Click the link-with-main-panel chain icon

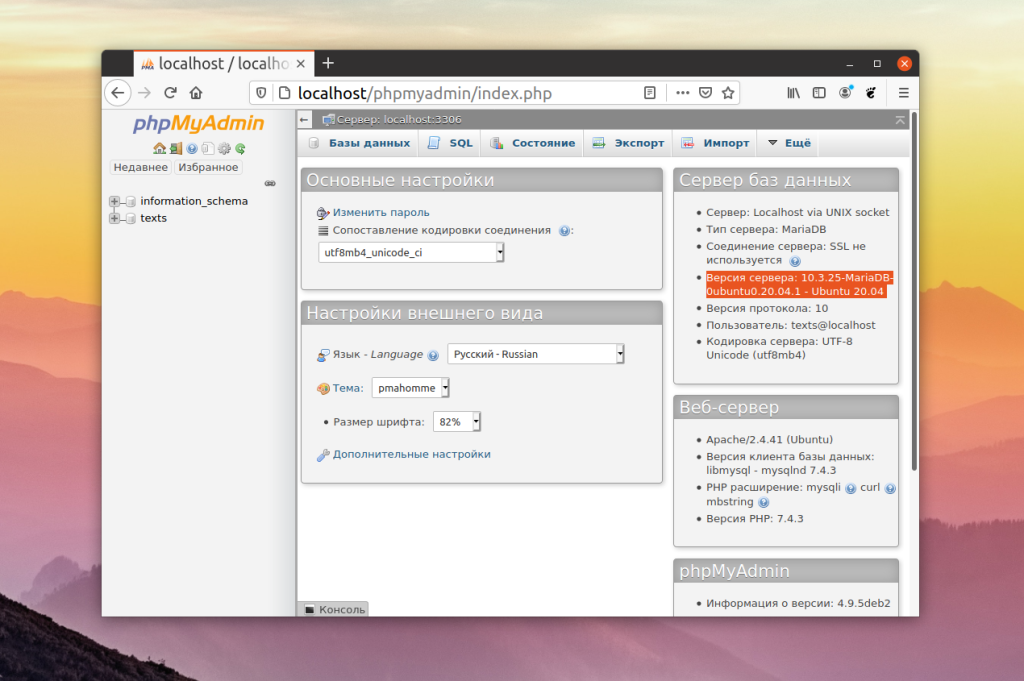point(270,183)
